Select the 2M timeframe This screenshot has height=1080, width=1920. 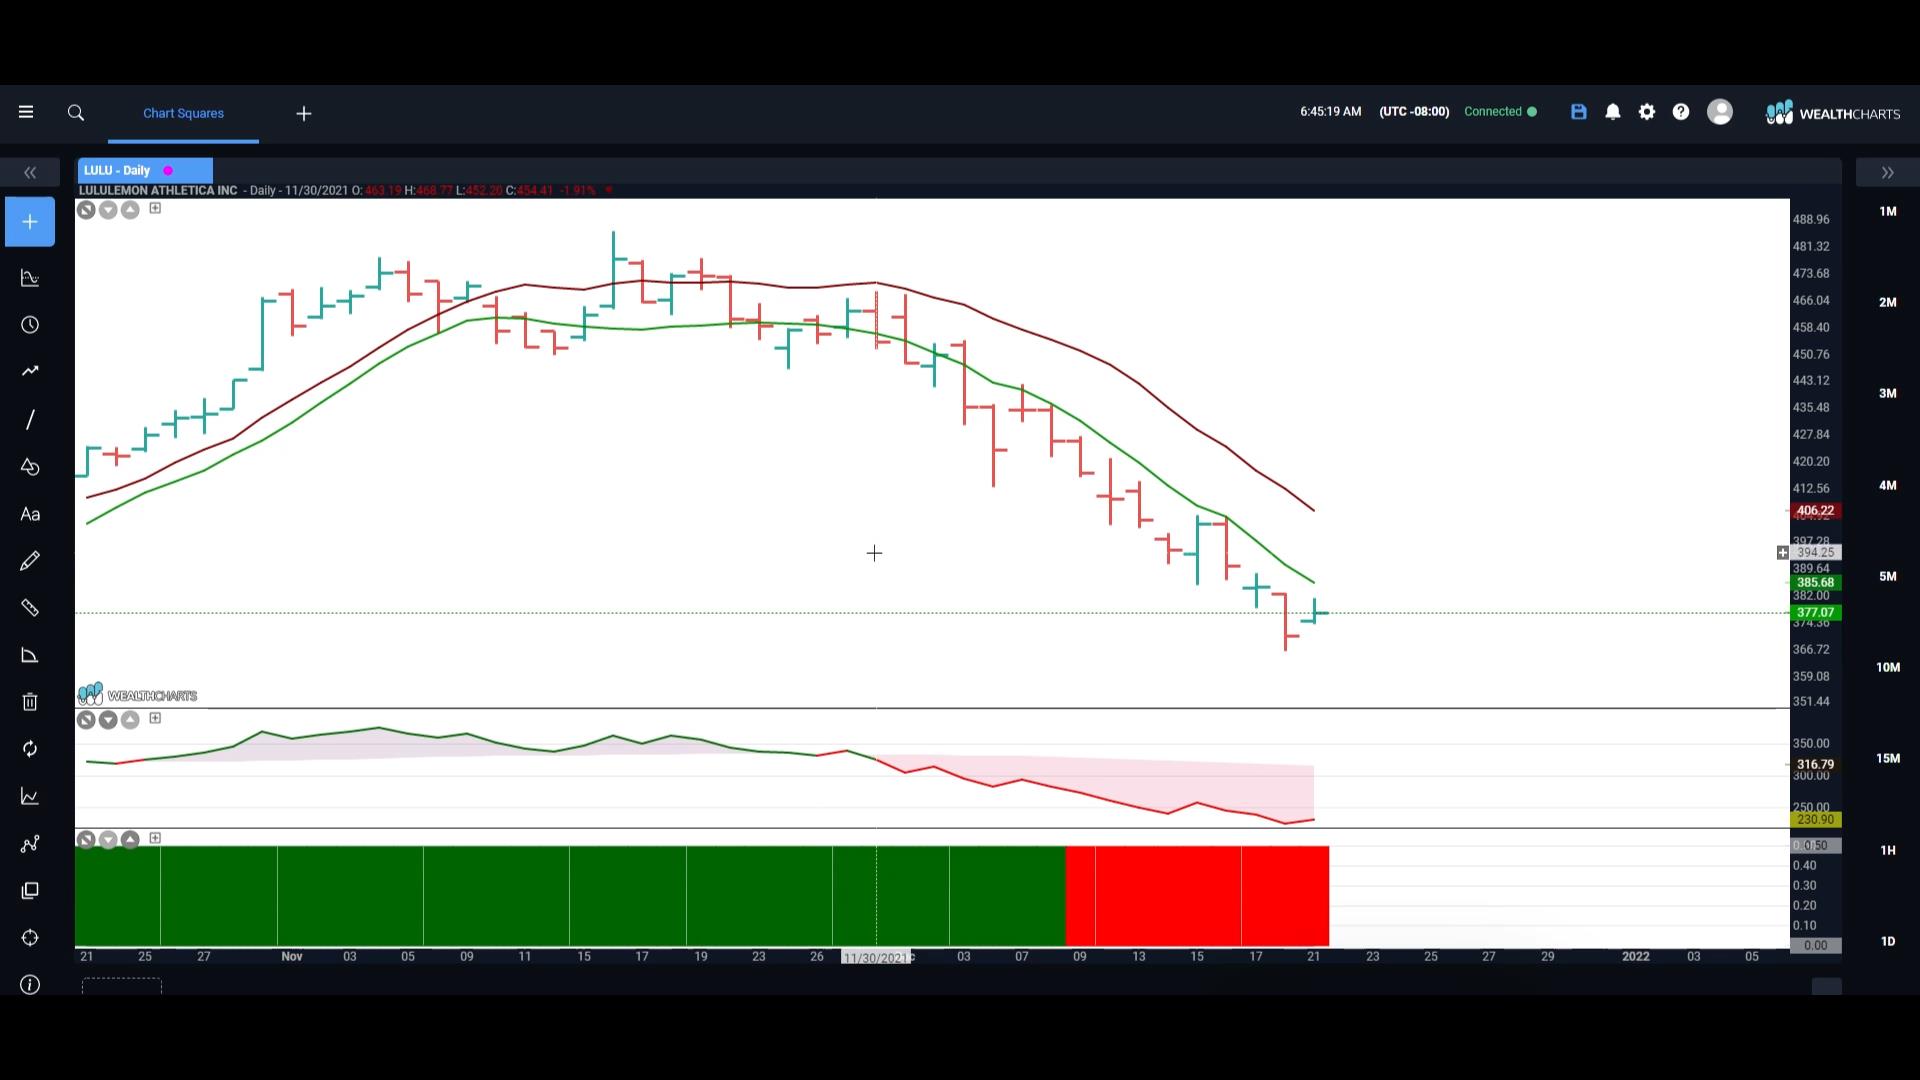[x=1887, y=302]
